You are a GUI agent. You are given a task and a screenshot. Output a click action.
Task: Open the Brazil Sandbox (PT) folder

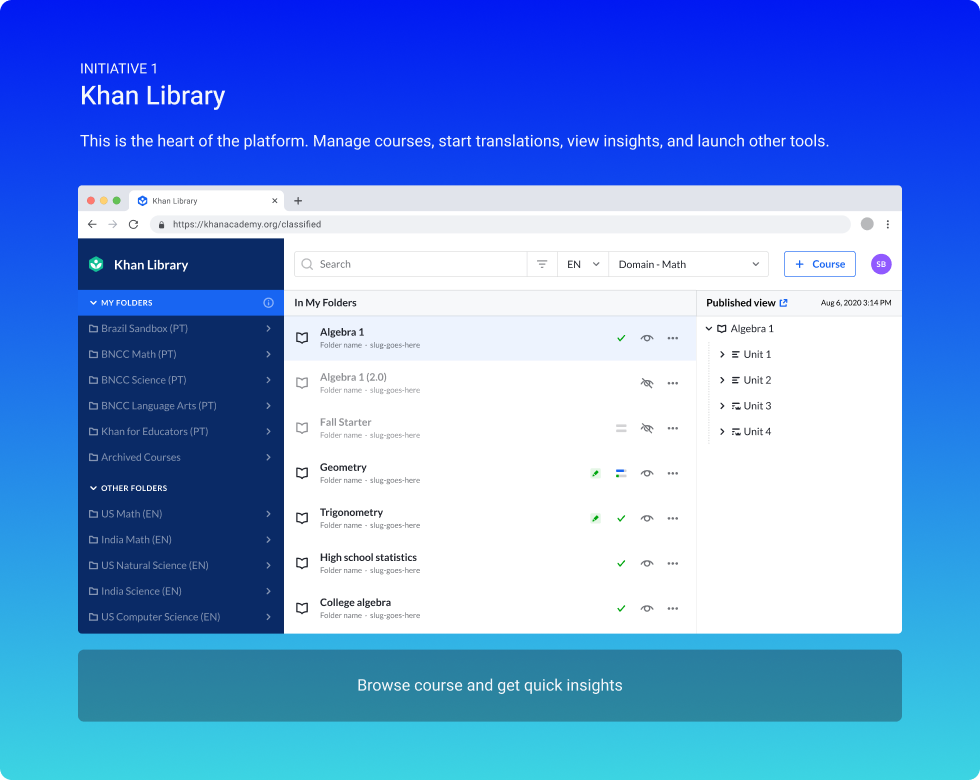click(181, 329)
